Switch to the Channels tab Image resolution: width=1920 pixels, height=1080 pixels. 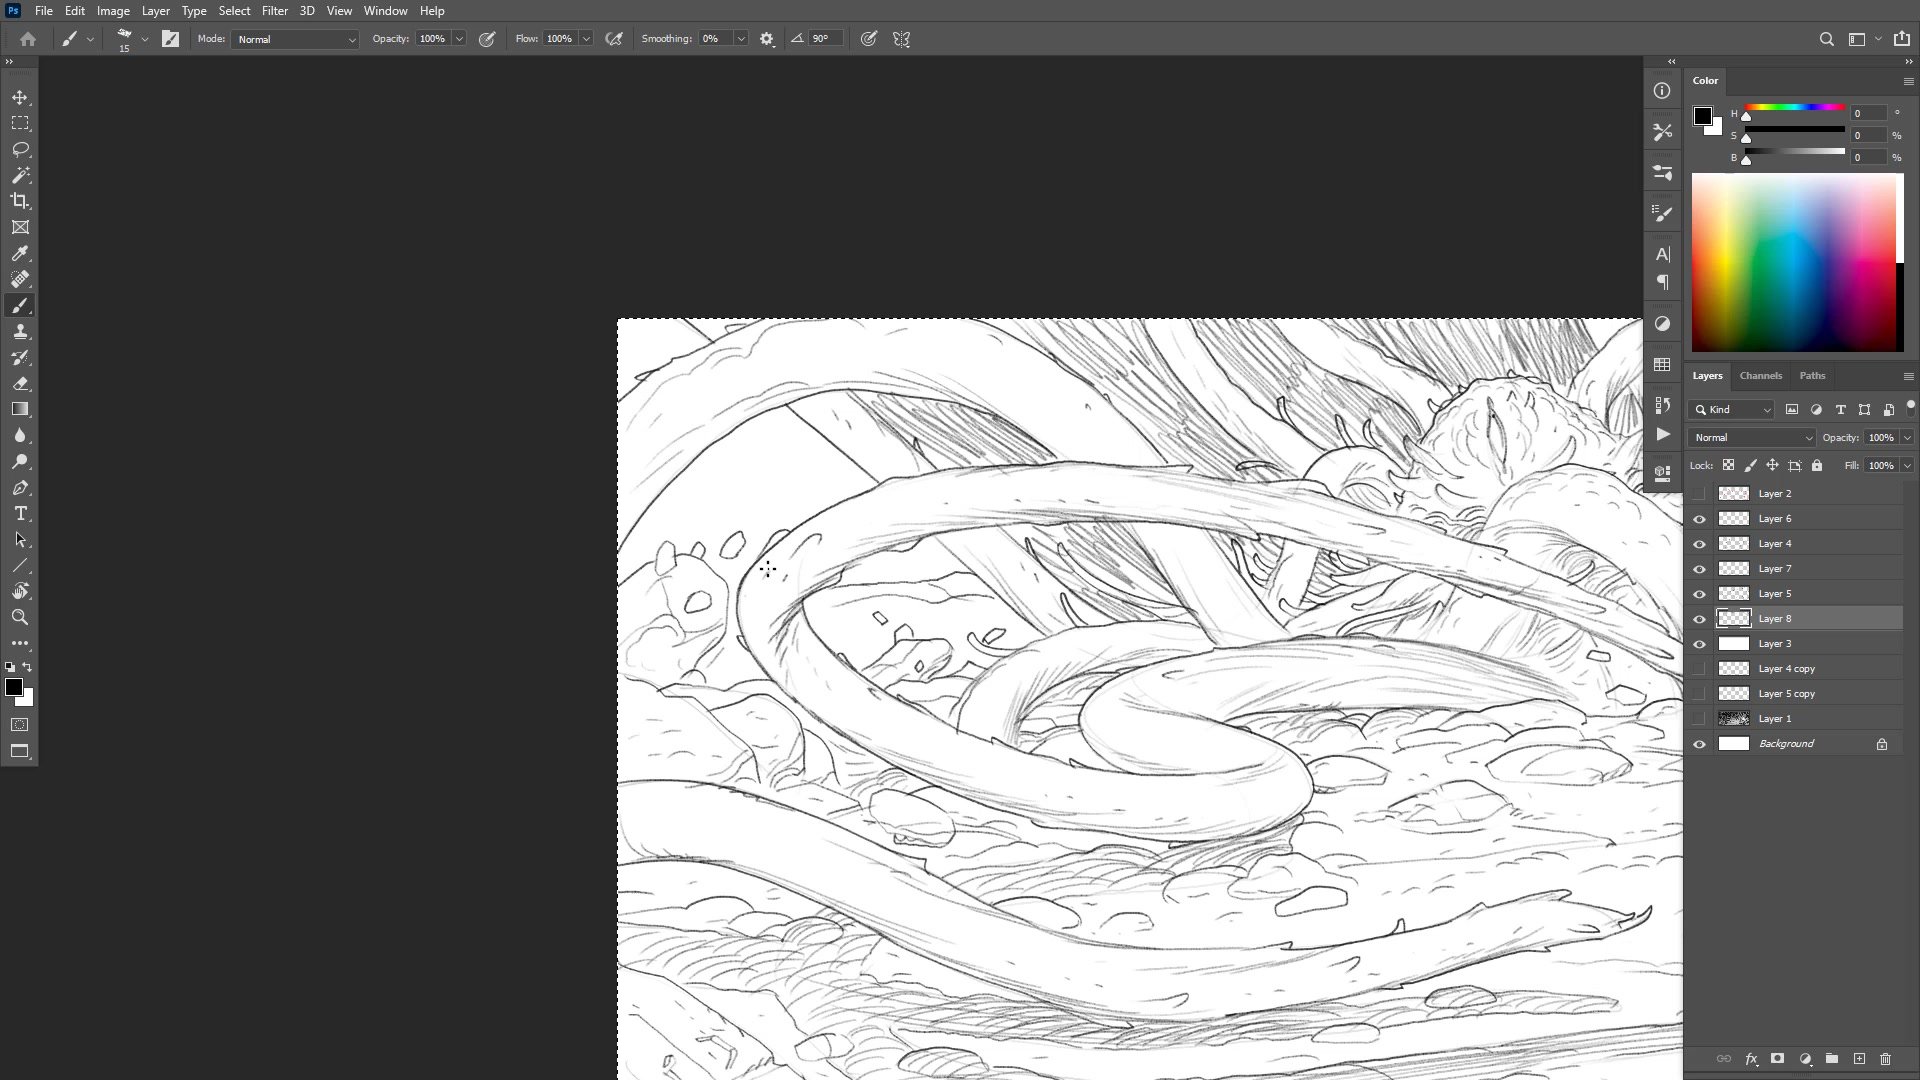click(1760, 376)
